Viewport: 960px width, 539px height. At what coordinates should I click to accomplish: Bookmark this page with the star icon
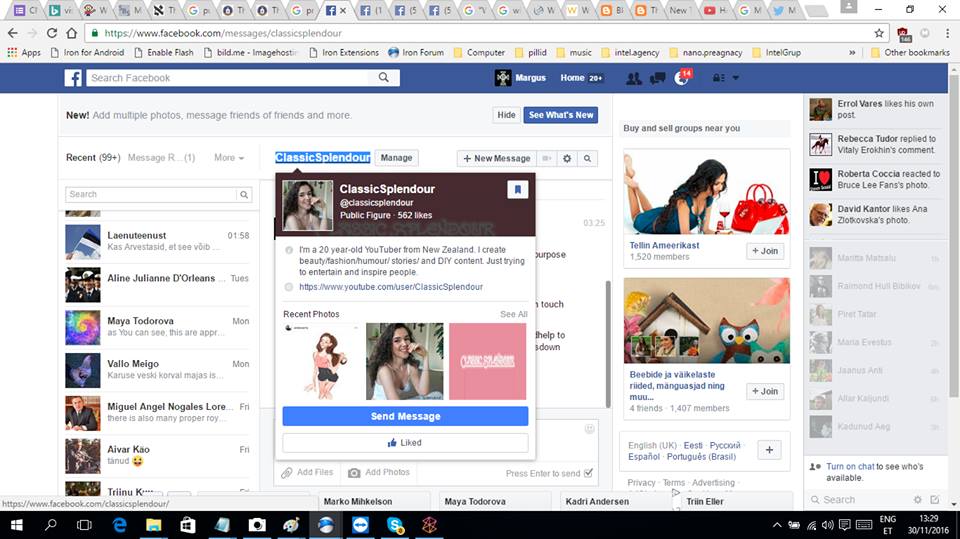pos(879,33)
